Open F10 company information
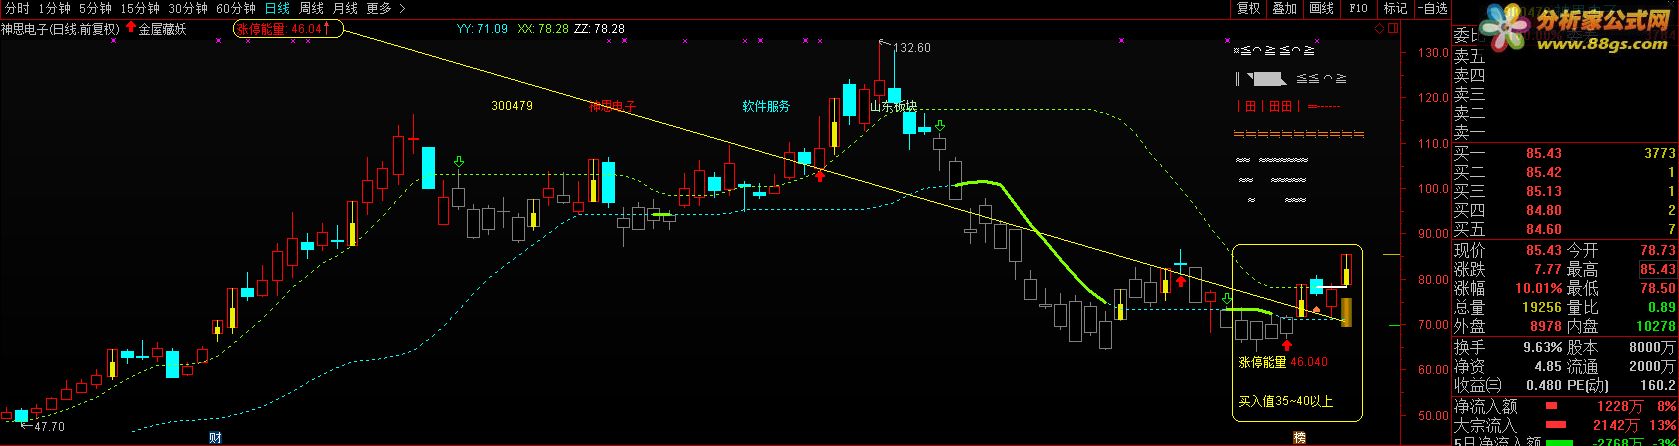The height and width of the screenshot is (446, 1679). click(1357, 8)
